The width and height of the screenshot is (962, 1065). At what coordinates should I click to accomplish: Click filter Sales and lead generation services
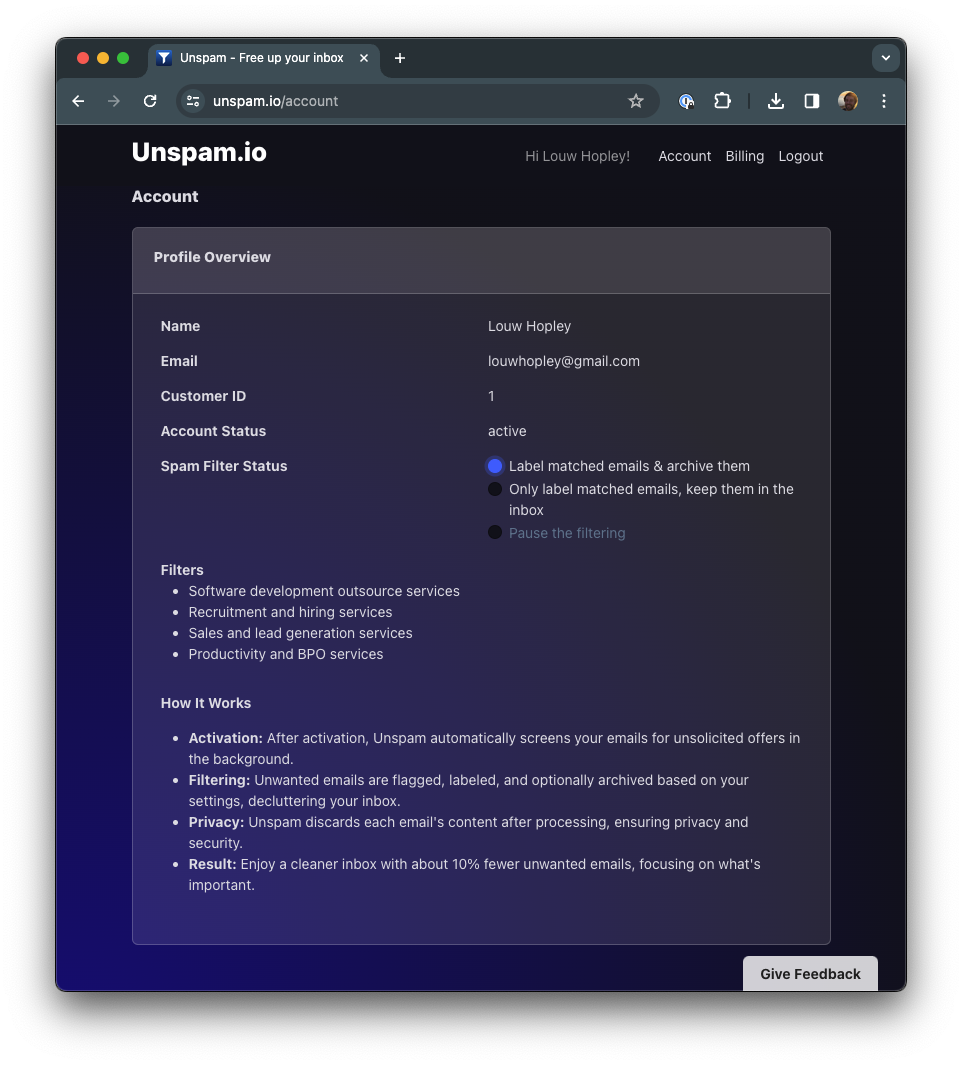click(x=300, y=633)
